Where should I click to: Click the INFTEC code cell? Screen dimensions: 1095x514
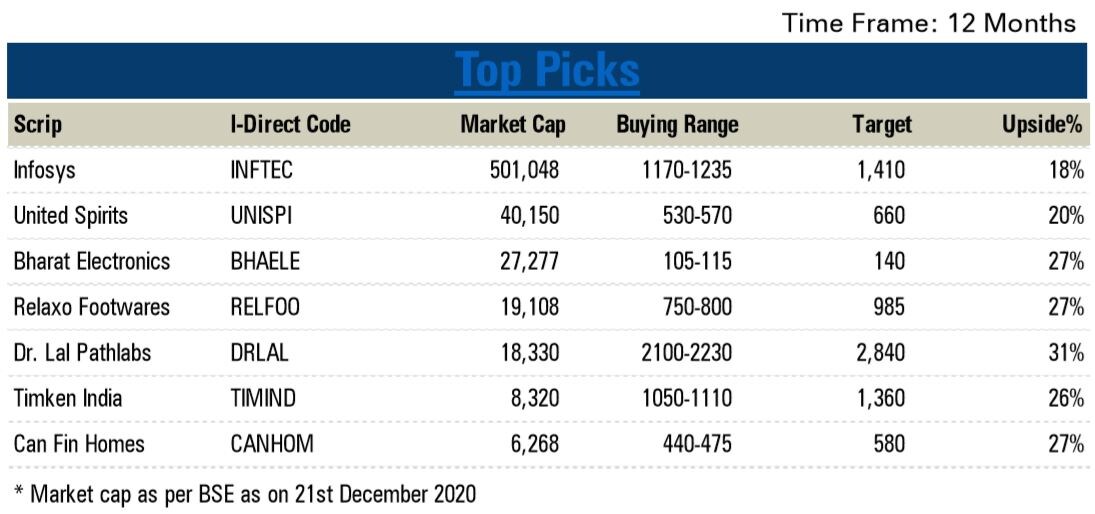261,171
